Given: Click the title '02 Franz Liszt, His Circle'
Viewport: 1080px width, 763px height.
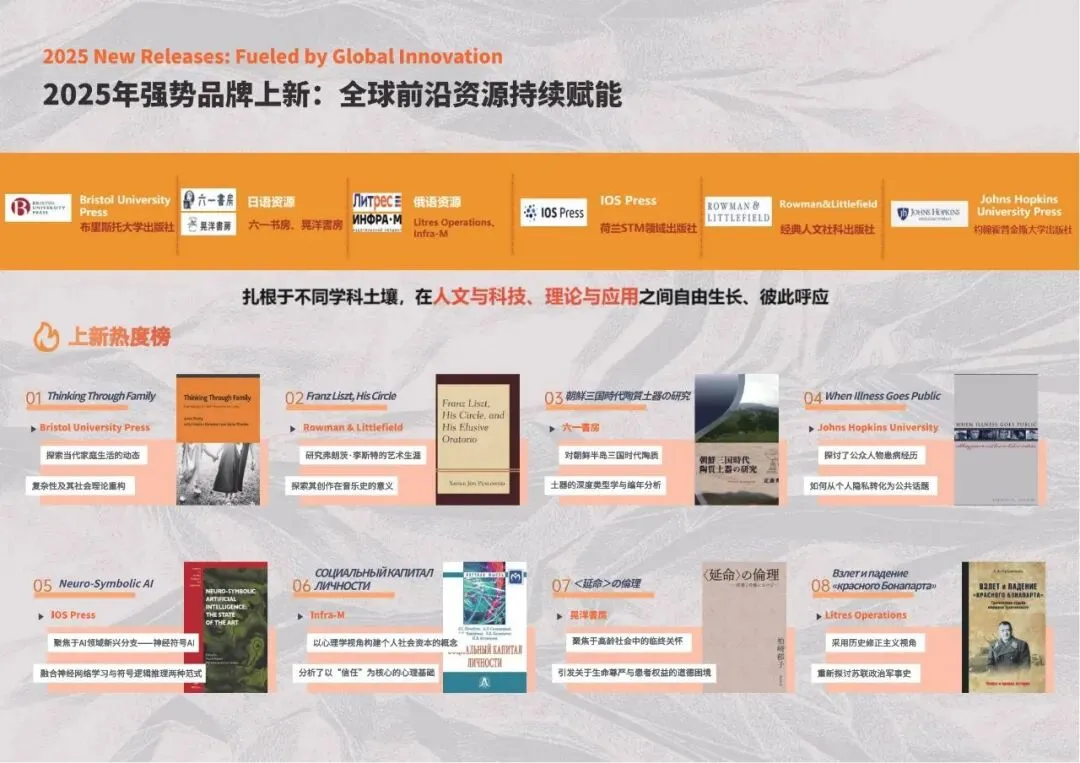Looking at the screenshot, I should pyautogui.click(x=341, y=397).
